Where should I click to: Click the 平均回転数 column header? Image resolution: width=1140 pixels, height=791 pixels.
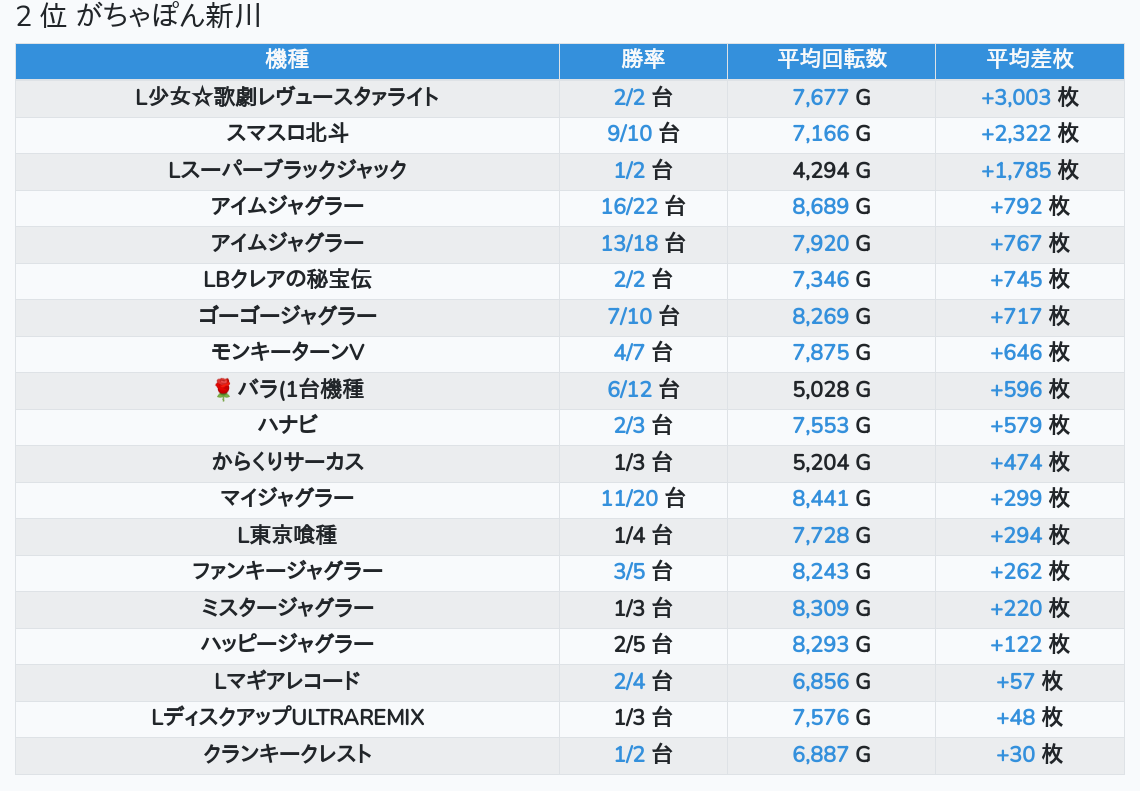(x=831, y=60)
